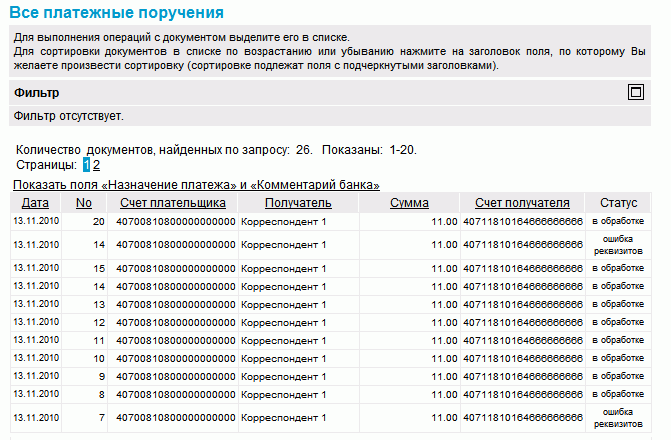Sort by the Счет получателя header

(522, 203)
